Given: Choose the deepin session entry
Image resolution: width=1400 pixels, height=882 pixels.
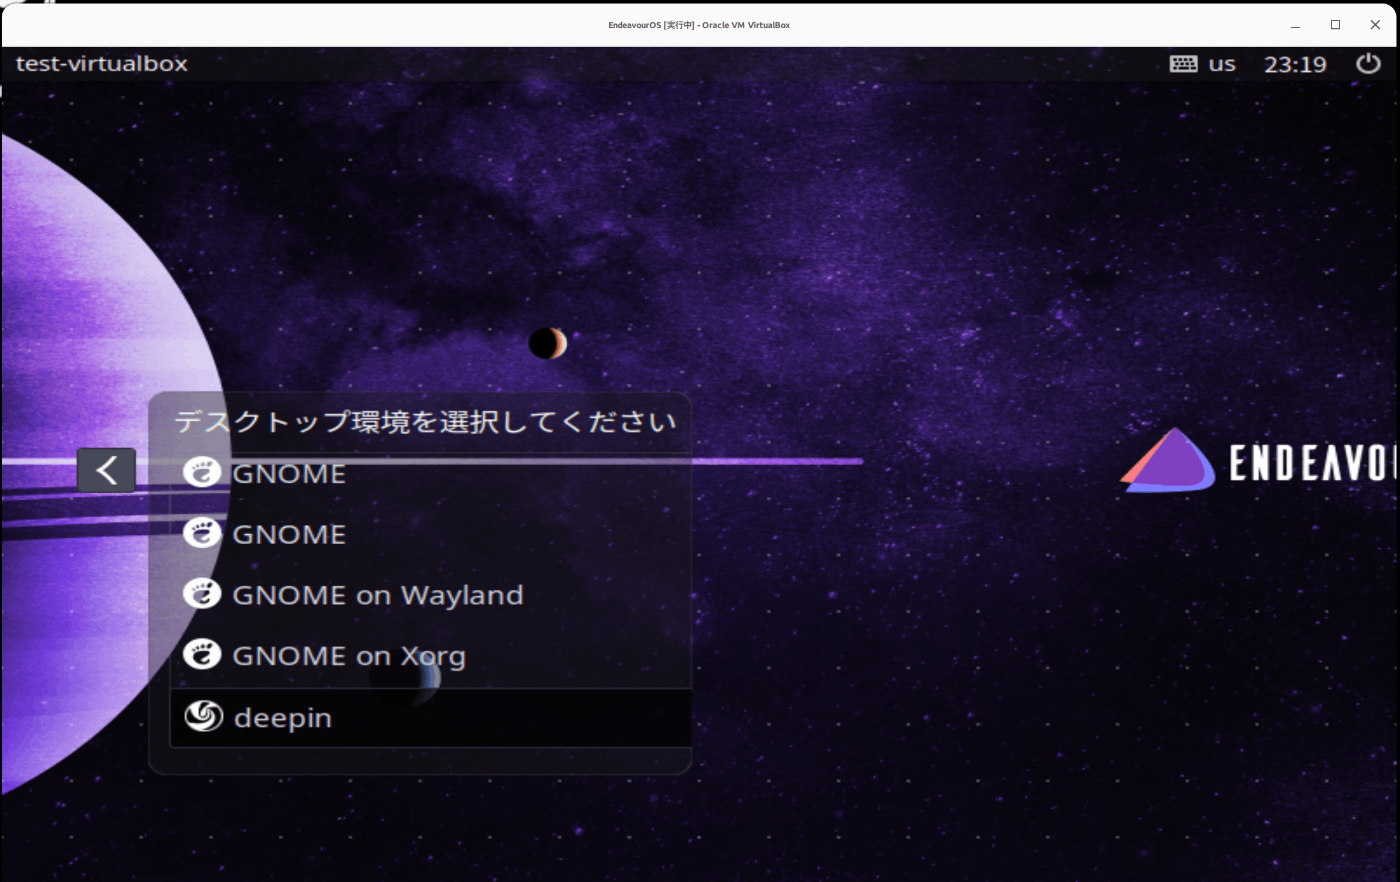Looking at the screenshot, I should [431, 717].
